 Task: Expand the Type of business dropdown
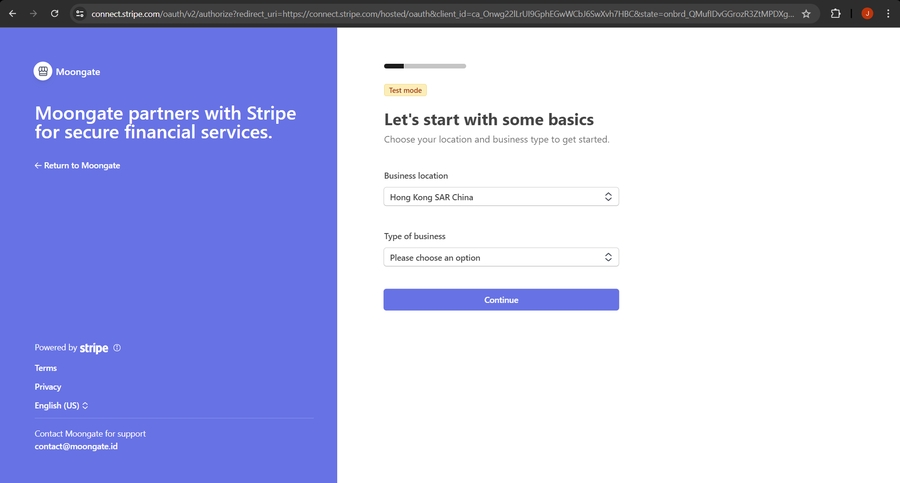(x=501, y=257)
